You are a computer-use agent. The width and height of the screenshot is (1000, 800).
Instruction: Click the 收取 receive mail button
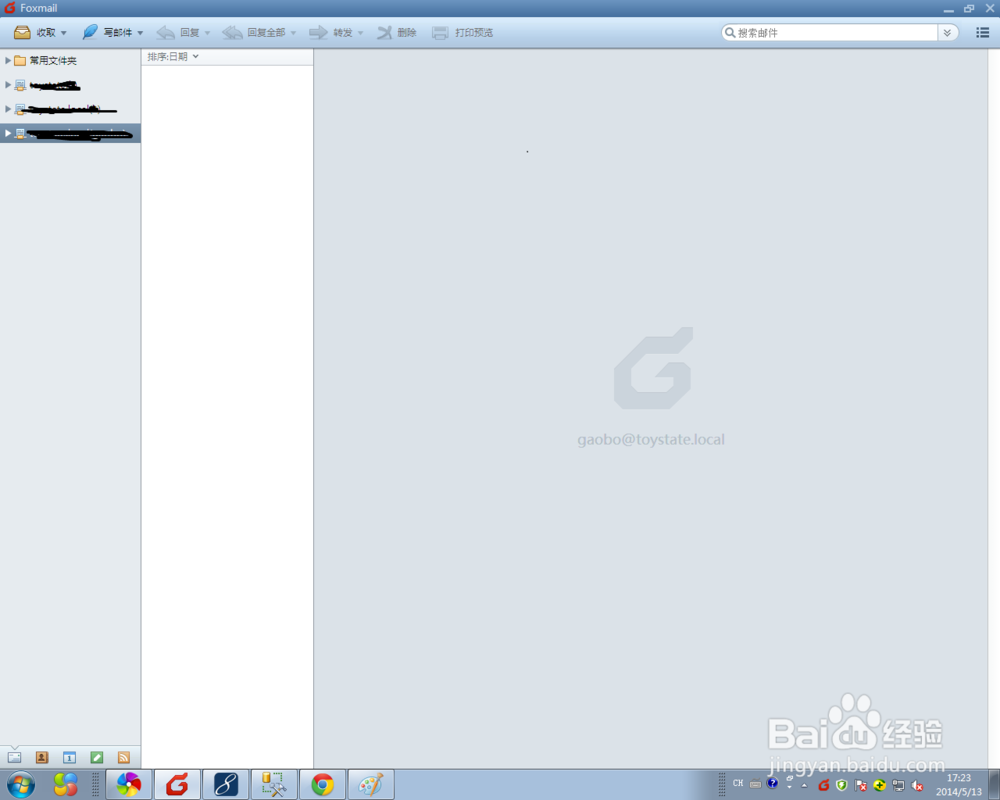tap(34, 33)
